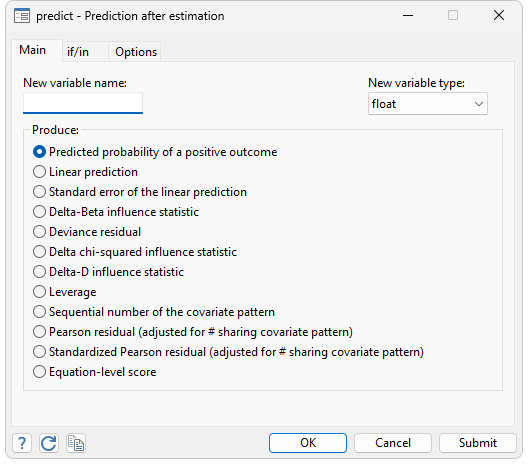The image size is (528, 464).
Task: Click the reset dialog refresh icon
Action: [49, 443]
